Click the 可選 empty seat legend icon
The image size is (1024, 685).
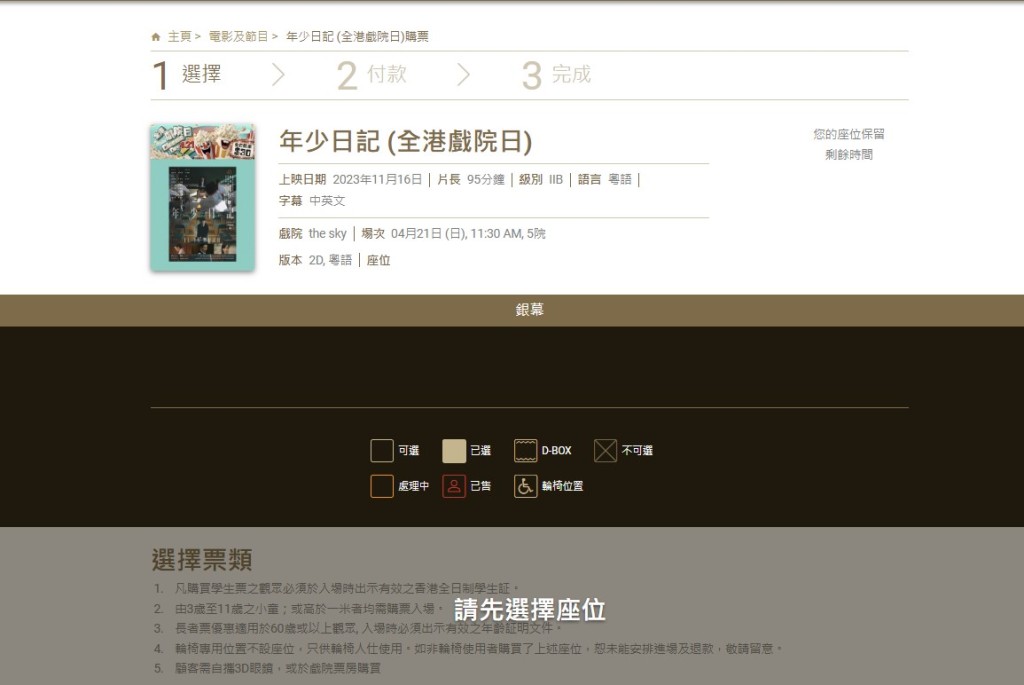pyautogui.click(x=382, y=451)
